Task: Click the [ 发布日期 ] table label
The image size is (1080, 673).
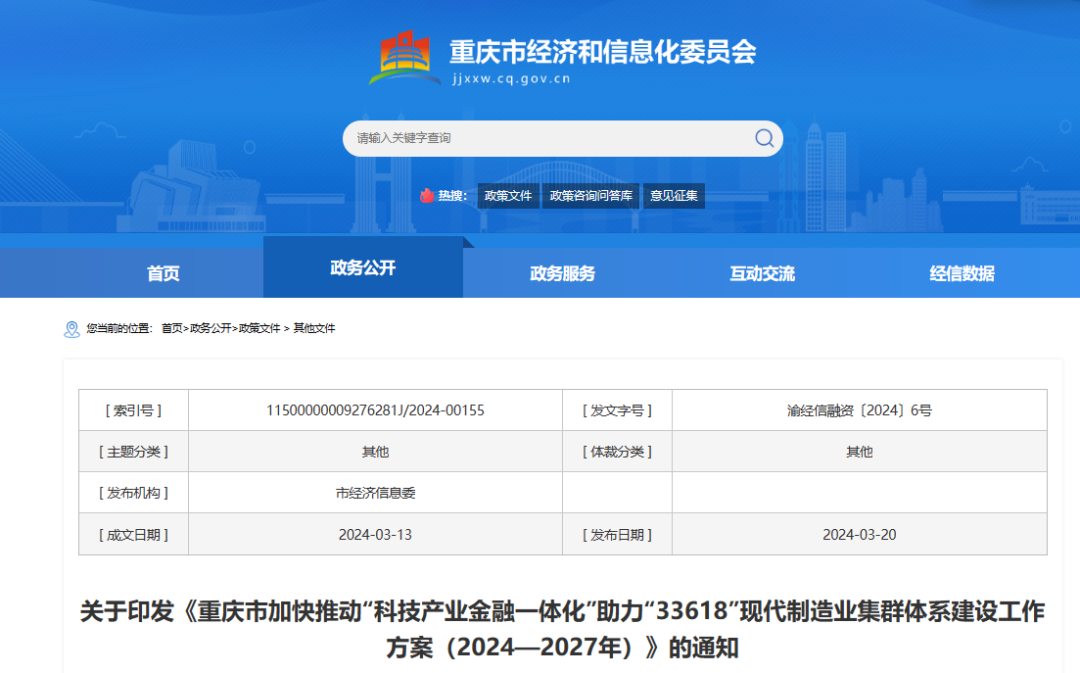Action: click(617, 535)
